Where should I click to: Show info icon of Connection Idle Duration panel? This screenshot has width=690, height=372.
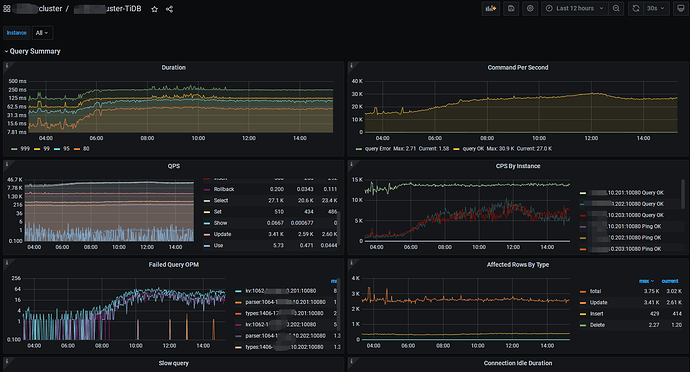coord(351,361)
